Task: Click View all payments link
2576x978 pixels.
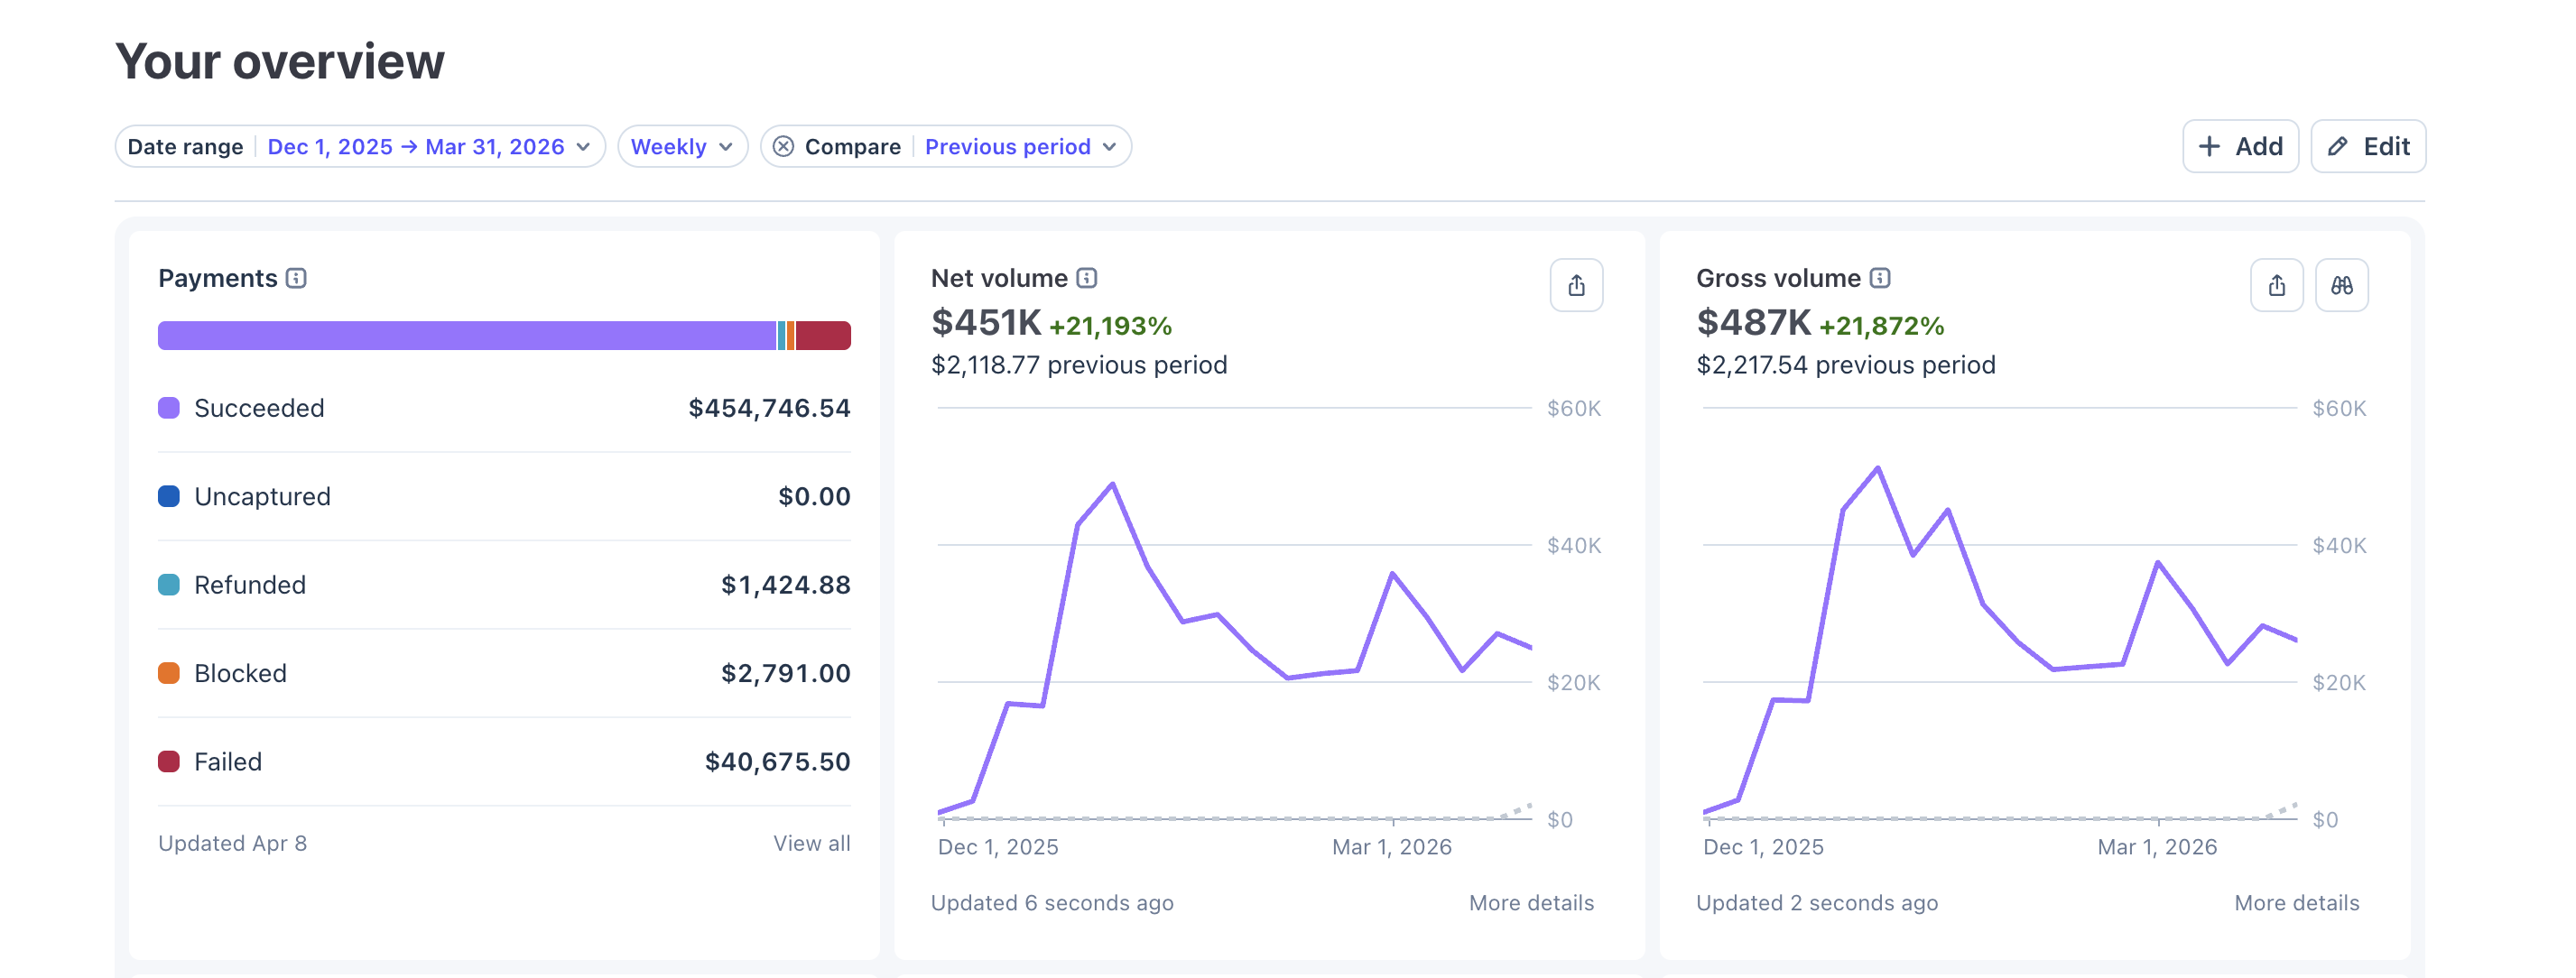Action: [x=811, y=843]
